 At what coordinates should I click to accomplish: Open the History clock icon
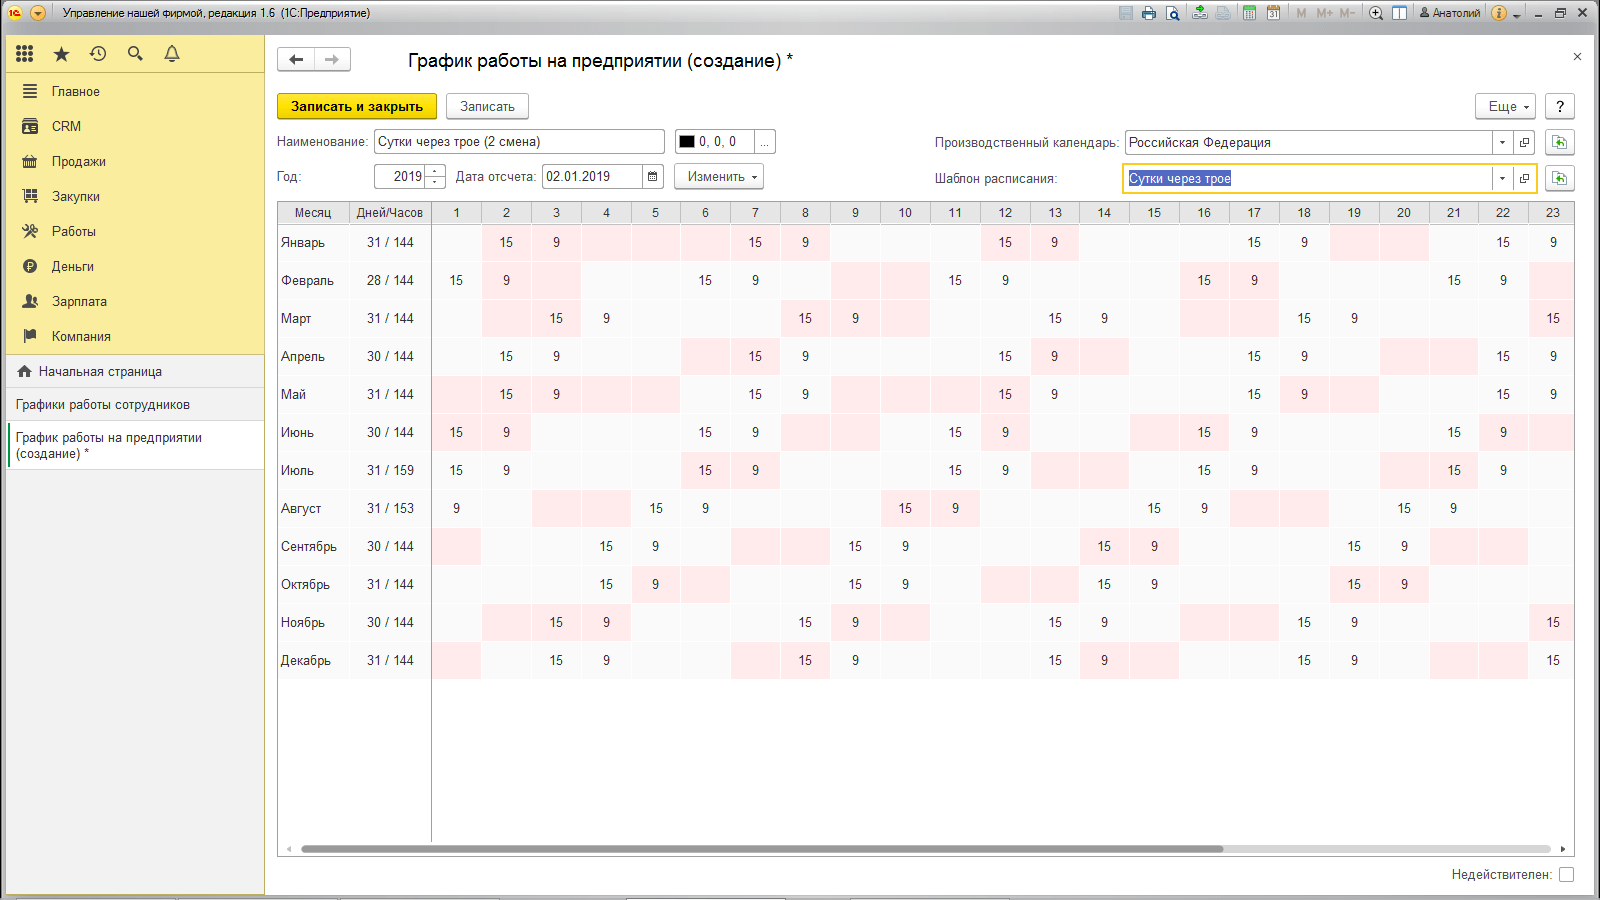click(98, 54)
